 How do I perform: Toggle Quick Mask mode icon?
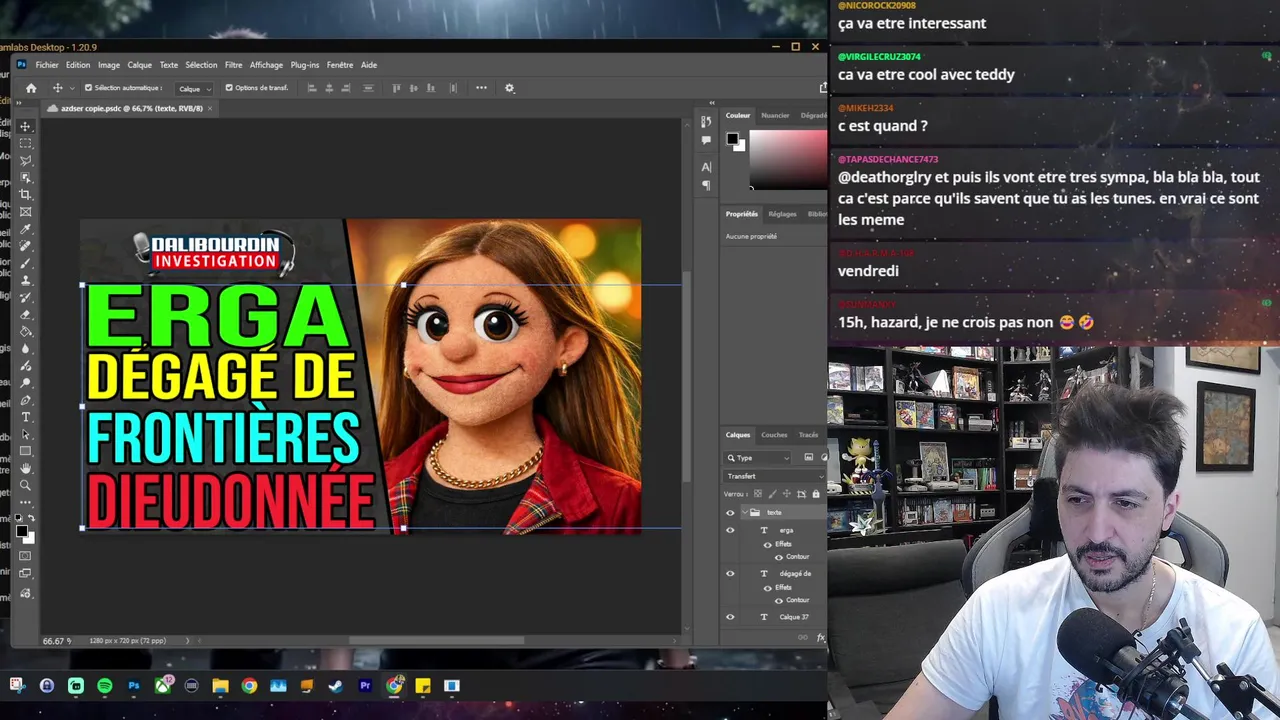tap(25, 556)
